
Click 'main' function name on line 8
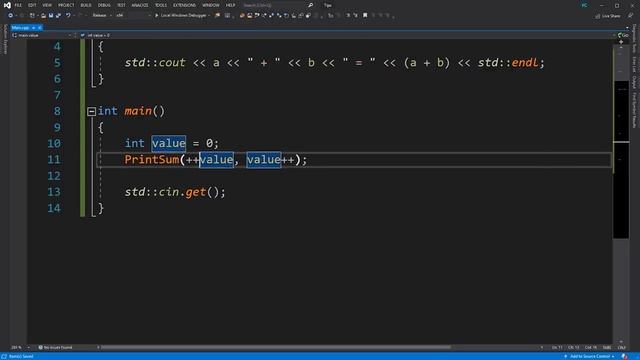pyautogui.click(x=138, y=111)
